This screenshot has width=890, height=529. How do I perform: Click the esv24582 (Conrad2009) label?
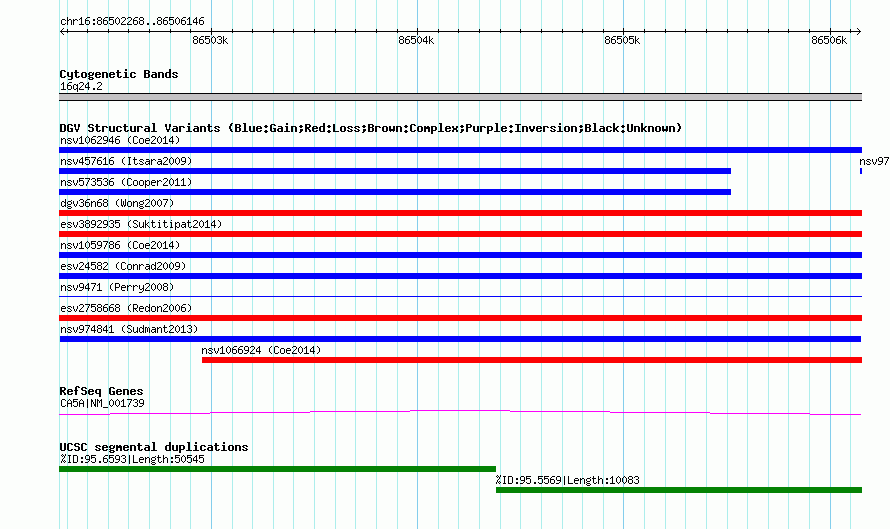(123, 266)
